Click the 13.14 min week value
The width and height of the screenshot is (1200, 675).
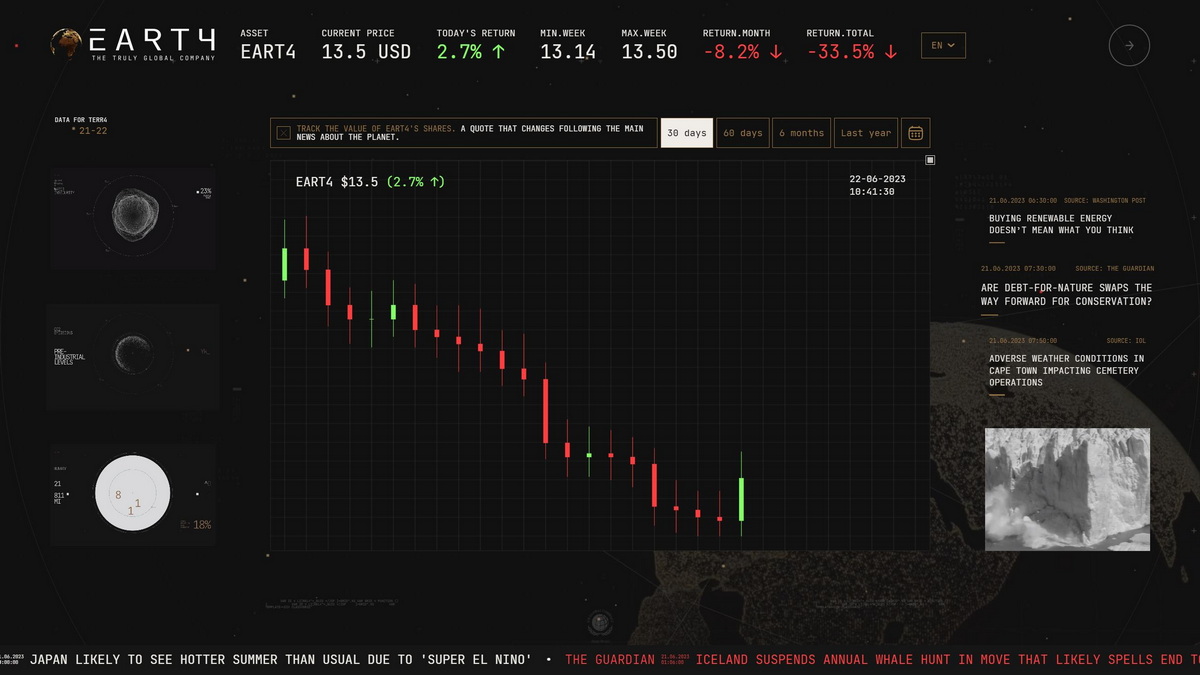[x=568, y=52]
